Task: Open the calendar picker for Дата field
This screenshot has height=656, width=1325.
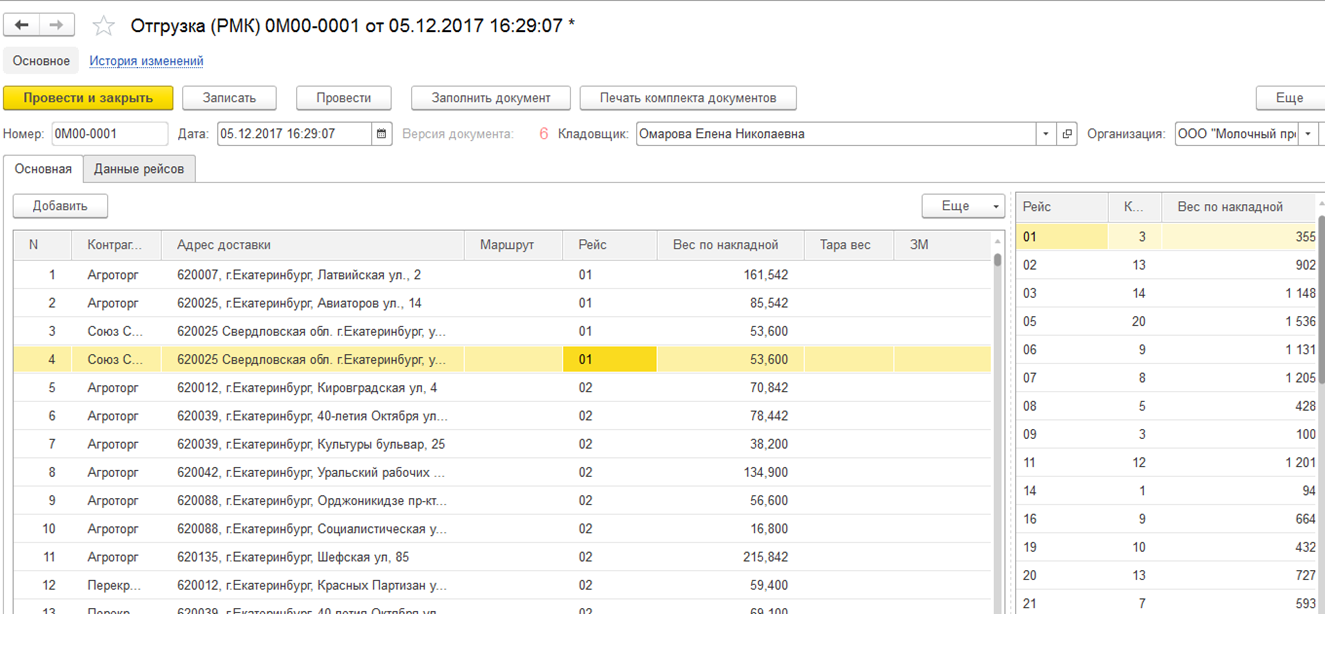Action: click(x=382, y=134)
